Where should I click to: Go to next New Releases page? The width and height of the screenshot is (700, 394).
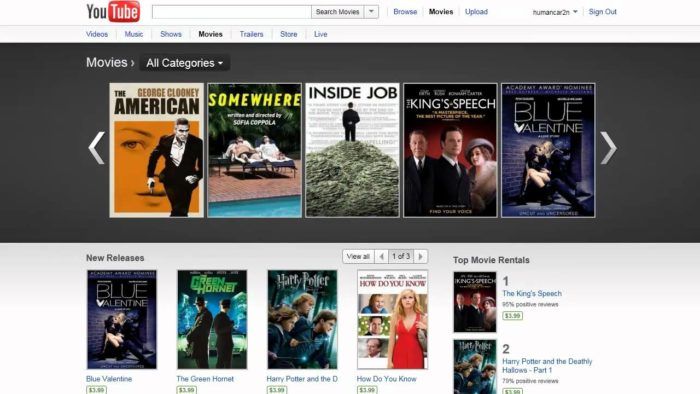pos(421,257)
